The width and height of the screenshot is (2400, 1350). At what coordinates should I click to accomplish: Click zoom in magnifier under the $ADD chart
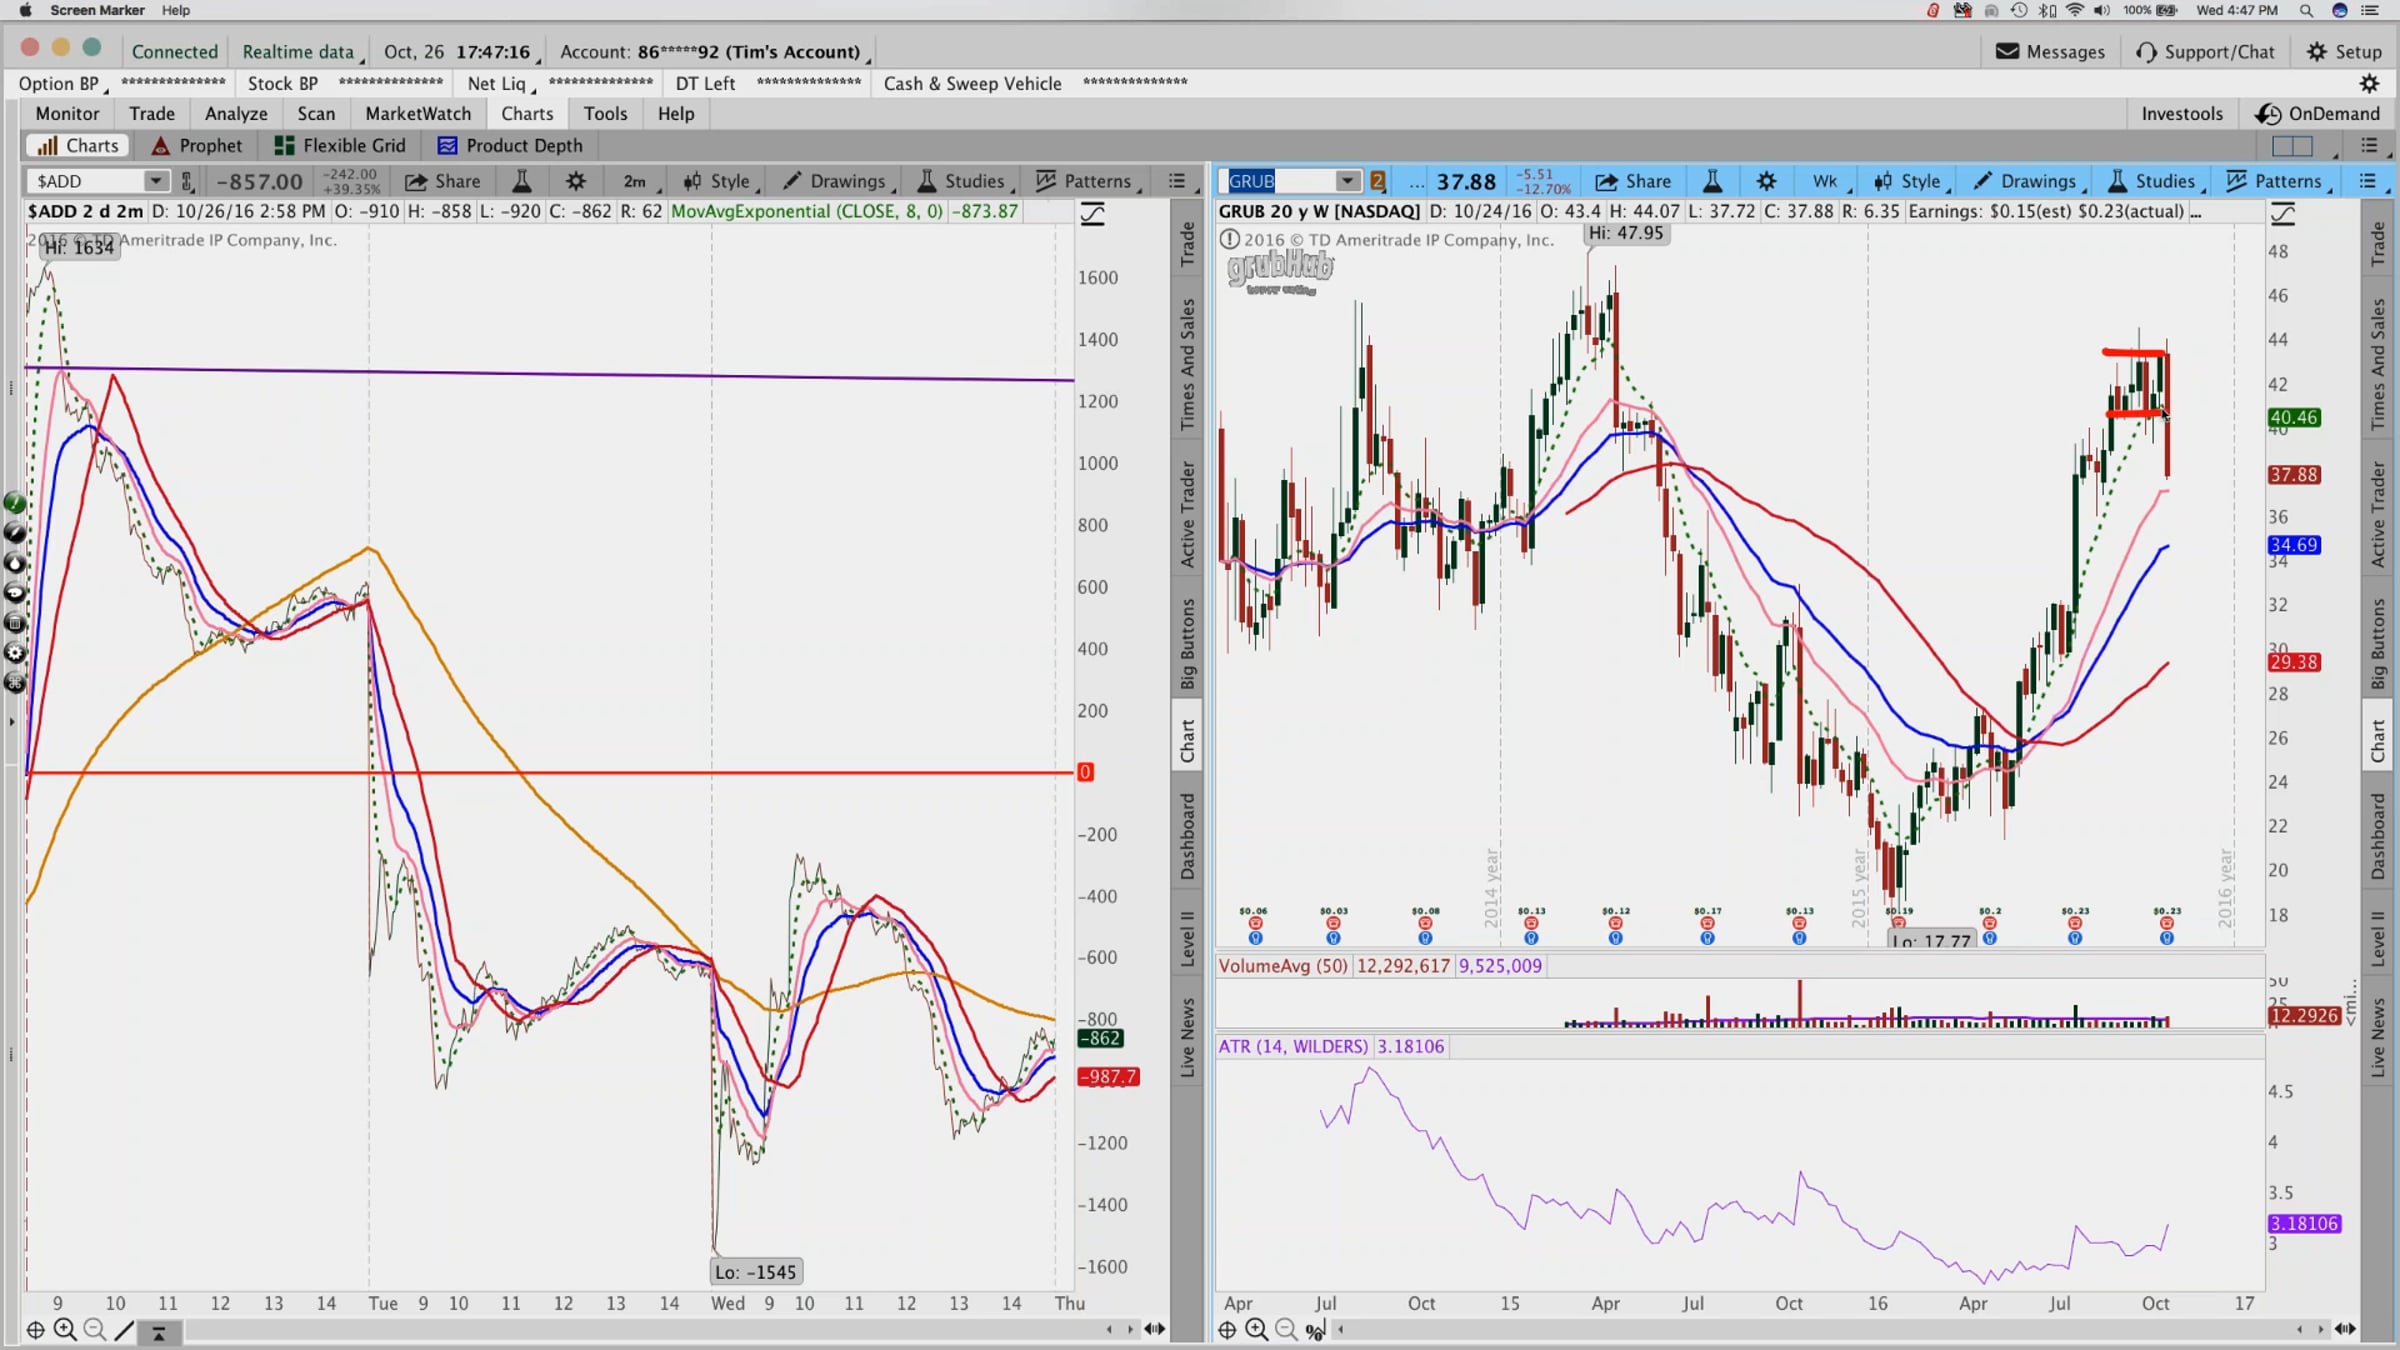pos(65,1329)
